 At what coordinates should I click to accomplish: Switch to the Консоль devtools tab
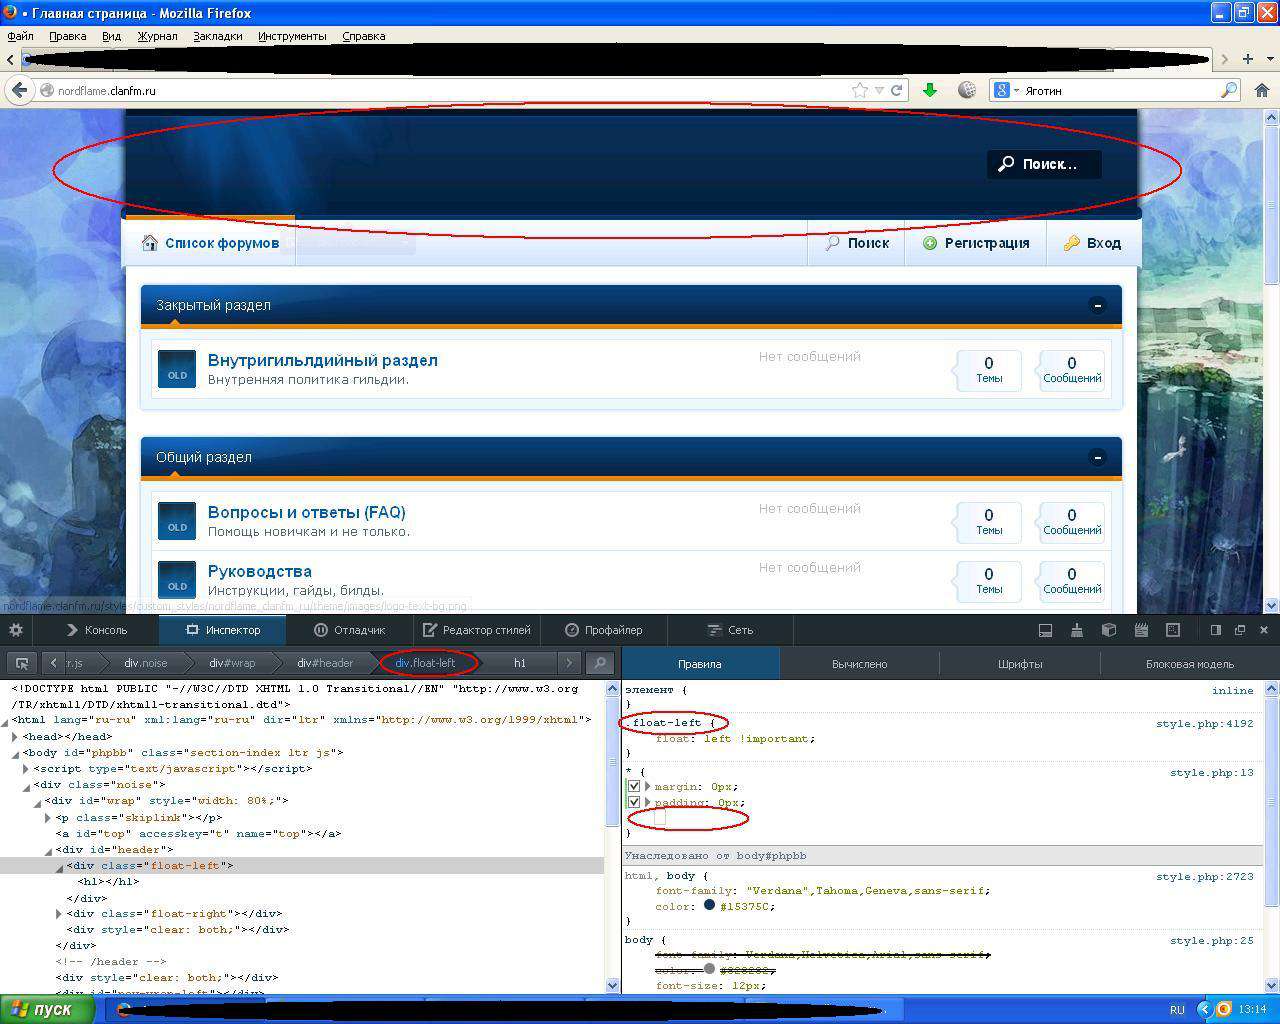coord(97,630)
